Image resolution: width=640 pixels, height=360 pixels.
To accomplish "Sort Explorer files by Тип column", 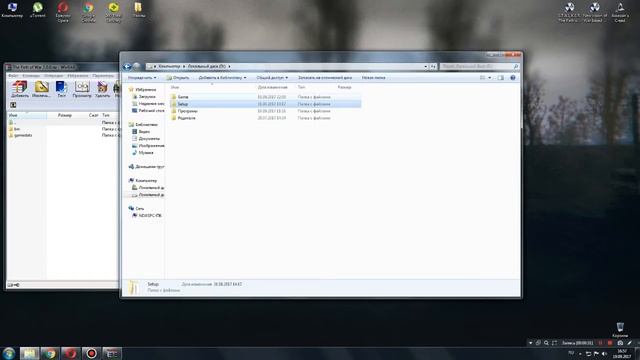I will (x=301, y=87).
